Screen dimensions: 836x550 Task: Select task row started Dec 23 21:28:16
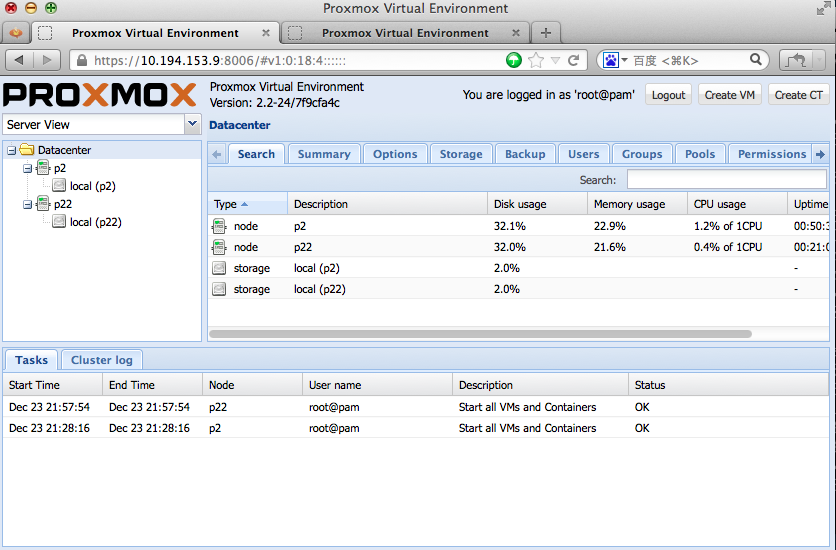click(416, 428)
